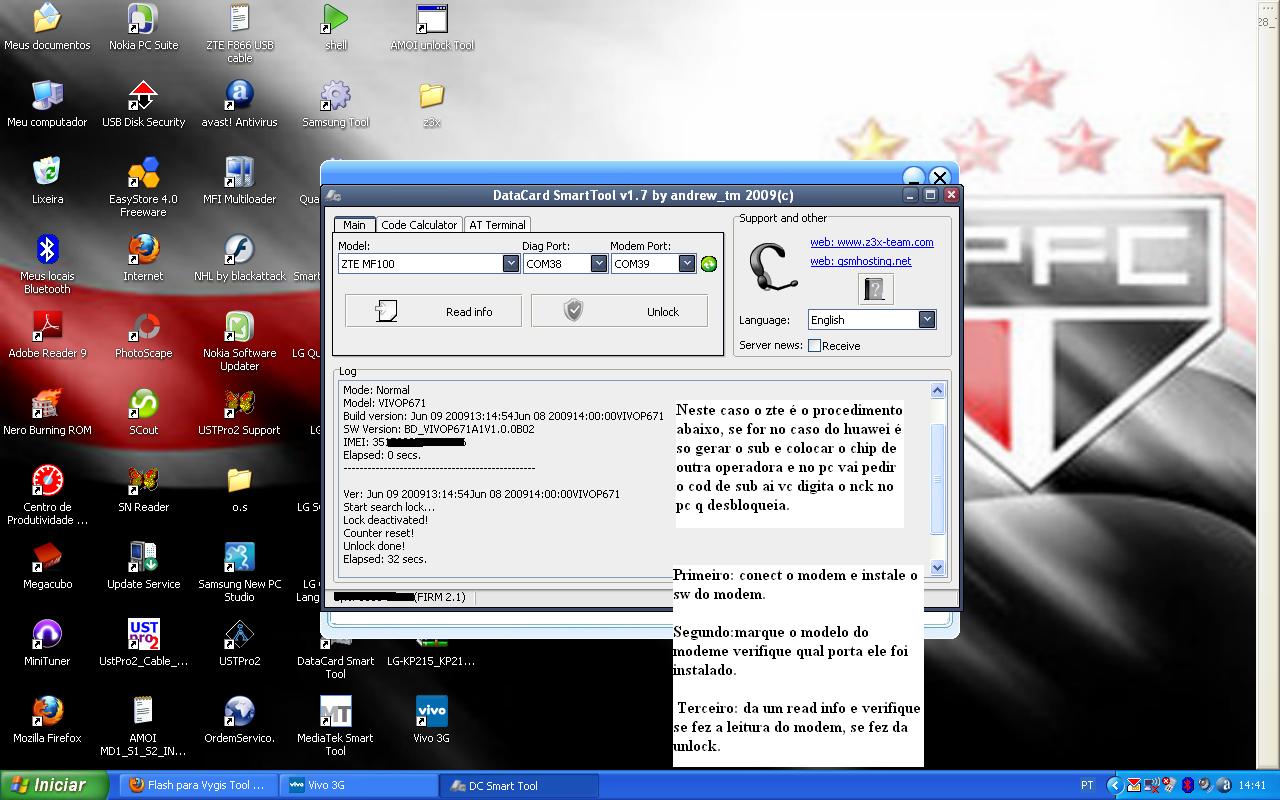Launch USTPro2 desktop icon

pos(239,643)
